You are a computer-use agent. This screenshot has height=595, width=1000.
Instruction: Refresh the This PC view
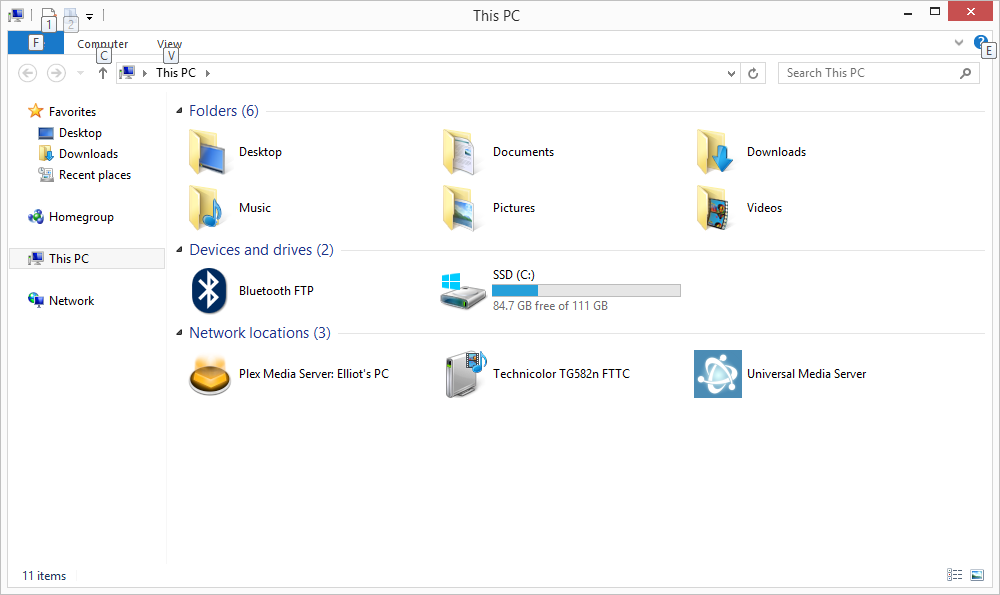pos(755,73)
